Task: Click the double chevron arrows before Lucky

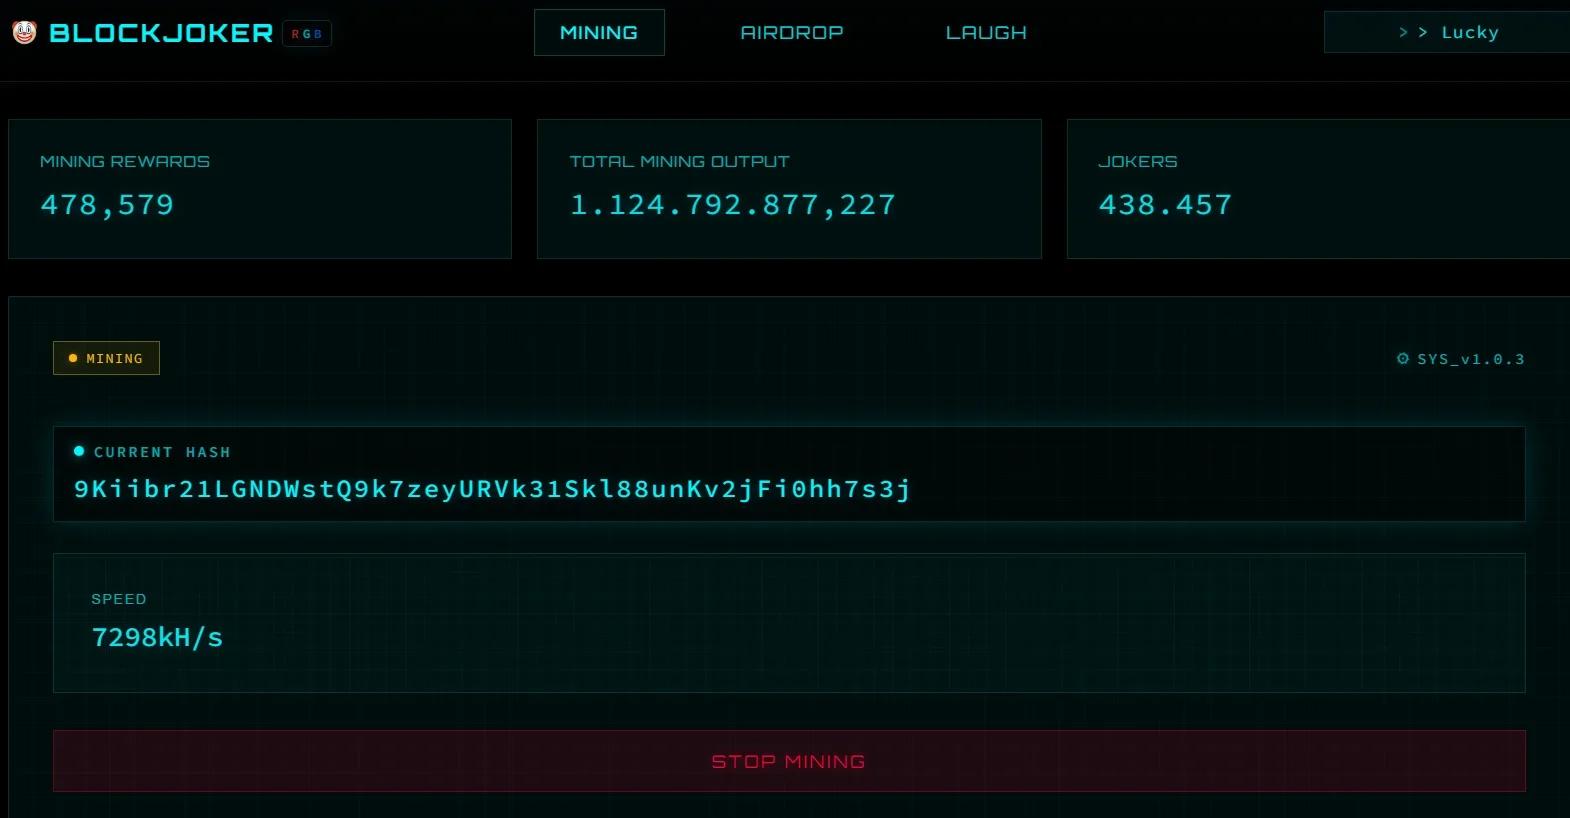Action: [1412, 33]
